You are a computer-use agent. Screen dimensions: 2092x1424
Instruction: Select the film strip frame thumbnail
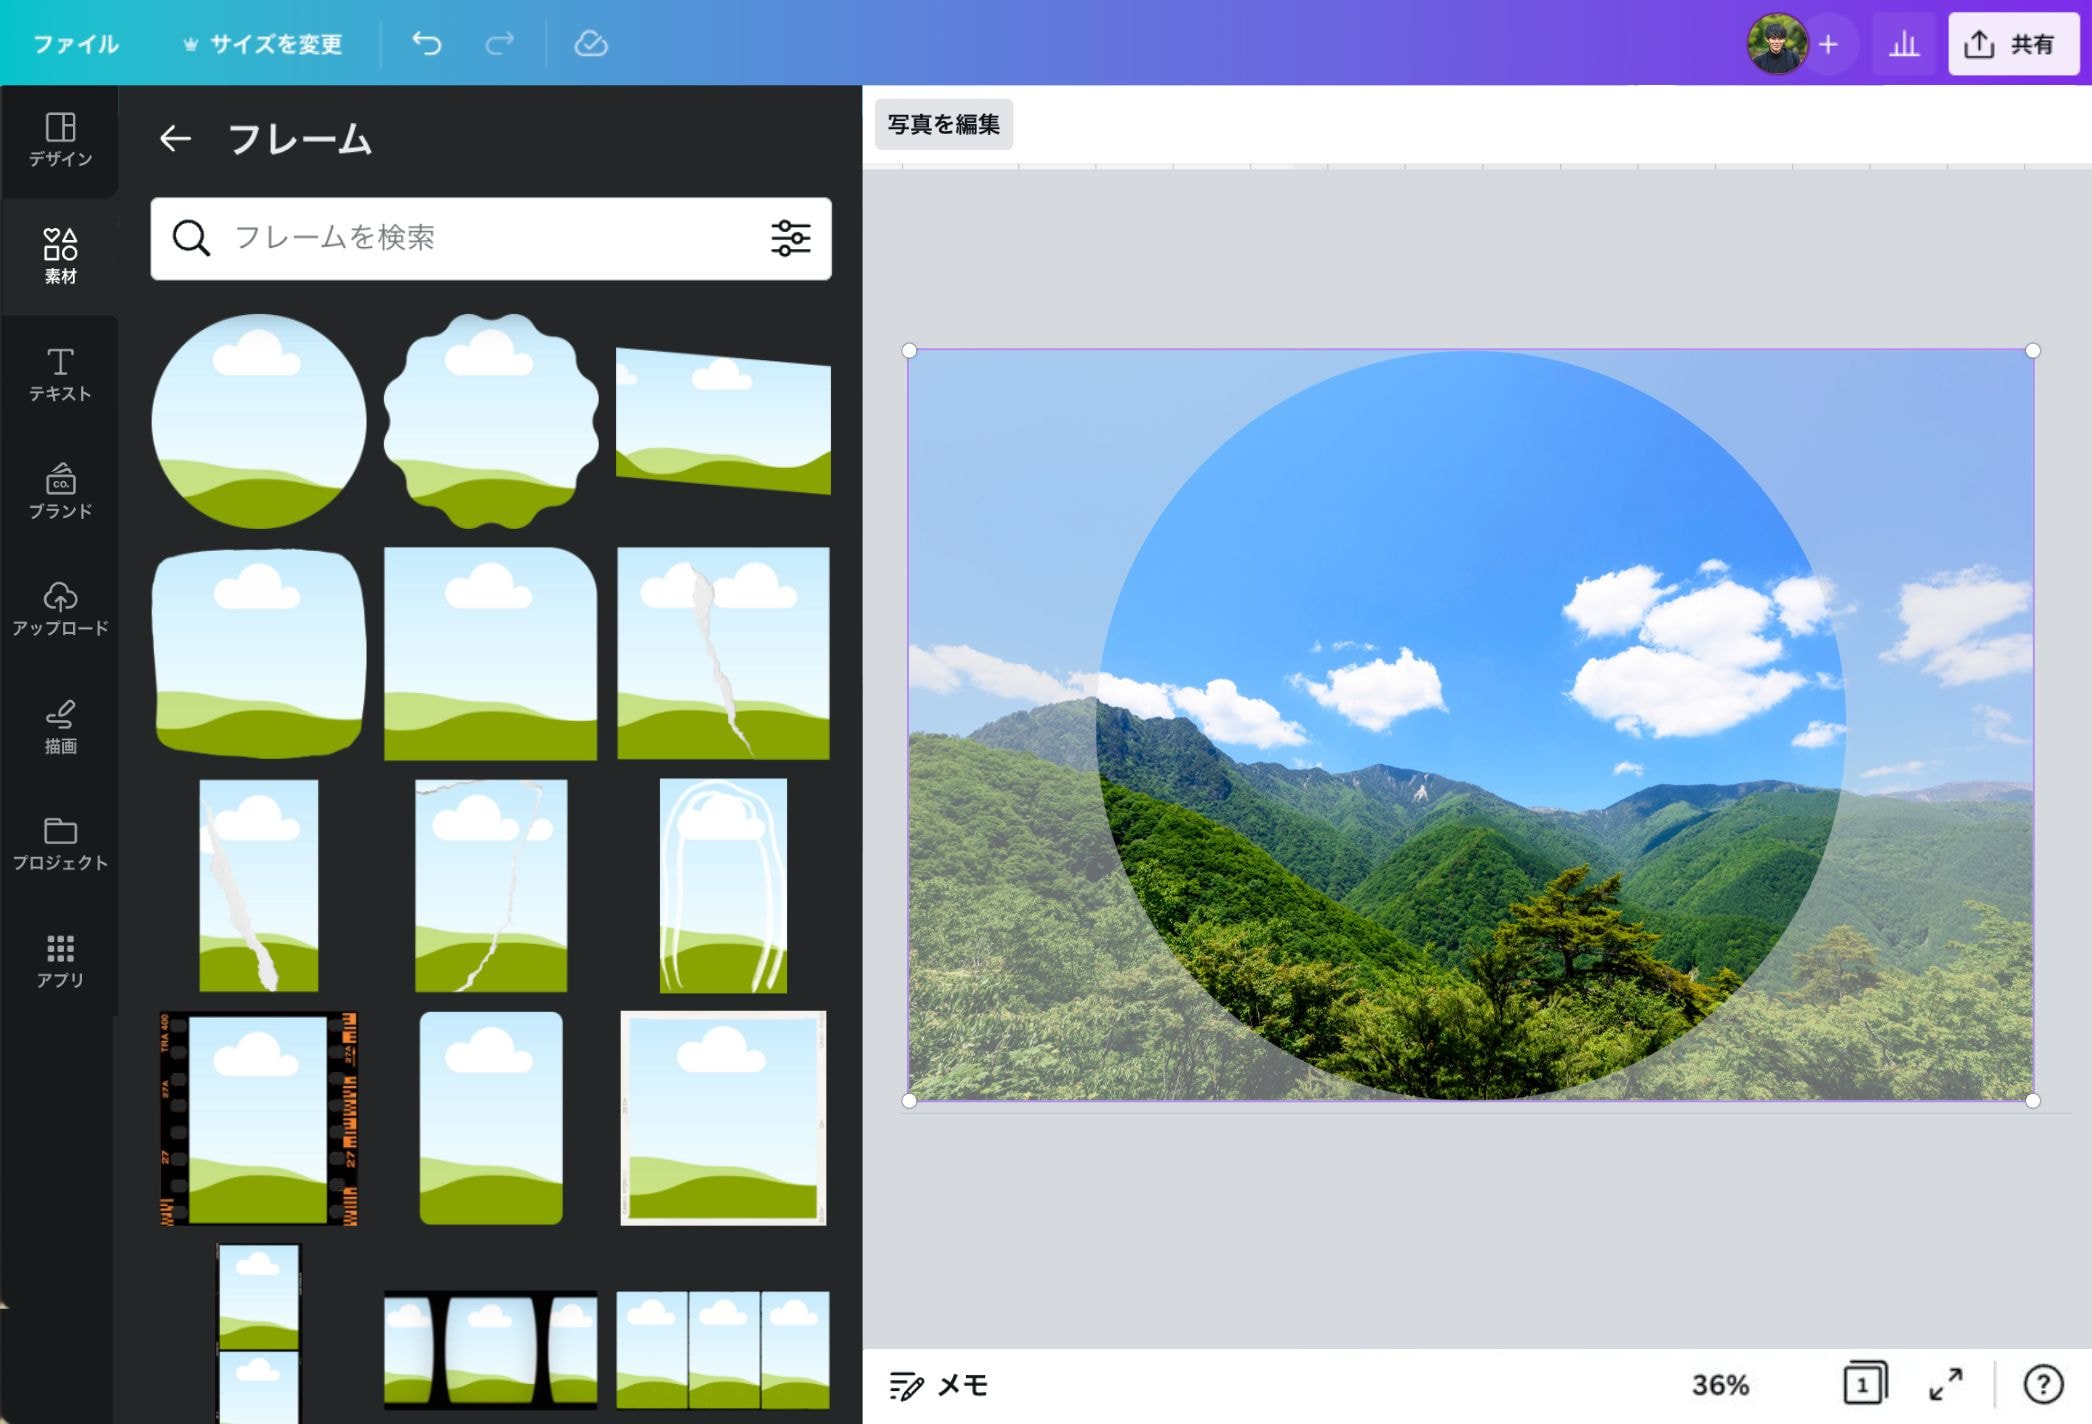coord(259,1118)
